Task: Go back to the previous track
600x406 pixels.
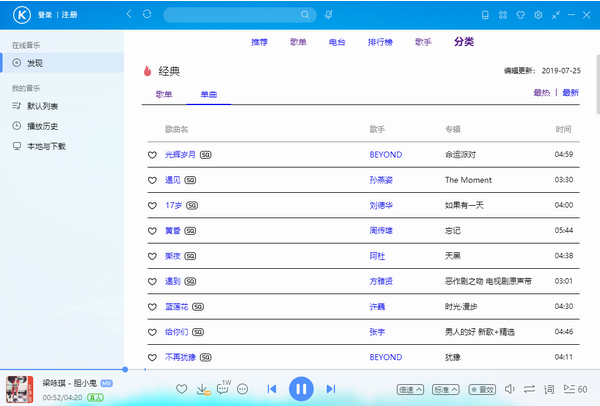Action: [271, 389]
